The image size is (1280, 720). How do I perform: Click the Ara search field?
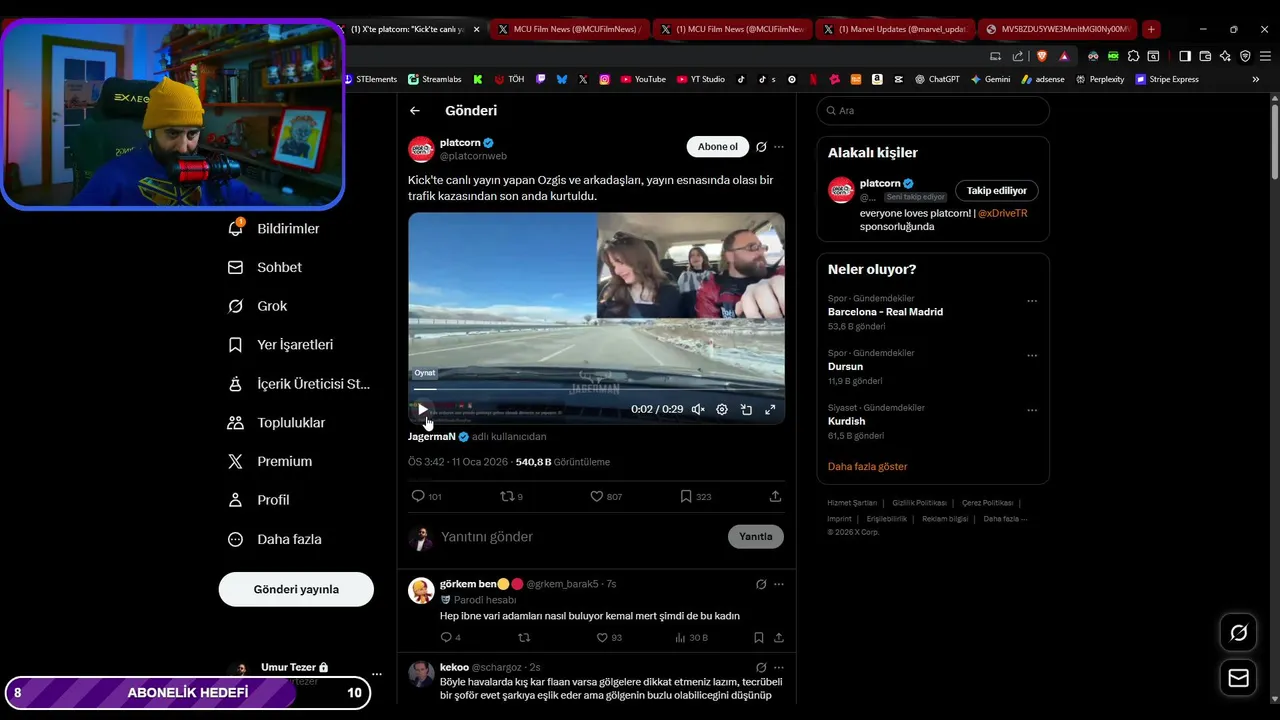pyautogui.click(x=933, y=111)
